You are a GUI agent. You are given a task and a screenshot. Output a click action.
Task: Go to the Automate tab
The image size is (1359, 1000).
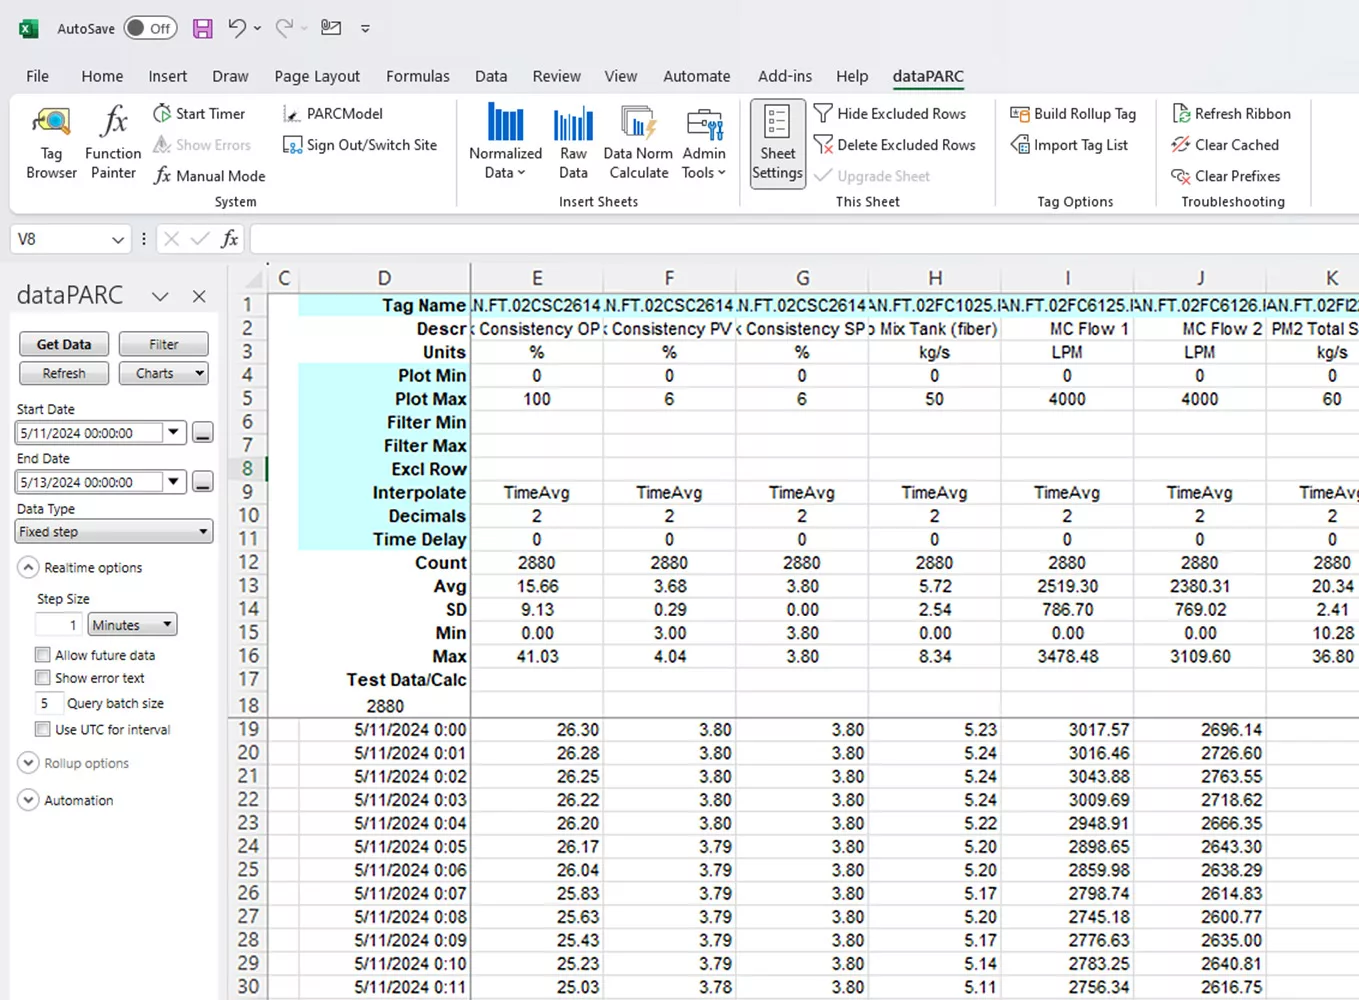tap(697, 76)
